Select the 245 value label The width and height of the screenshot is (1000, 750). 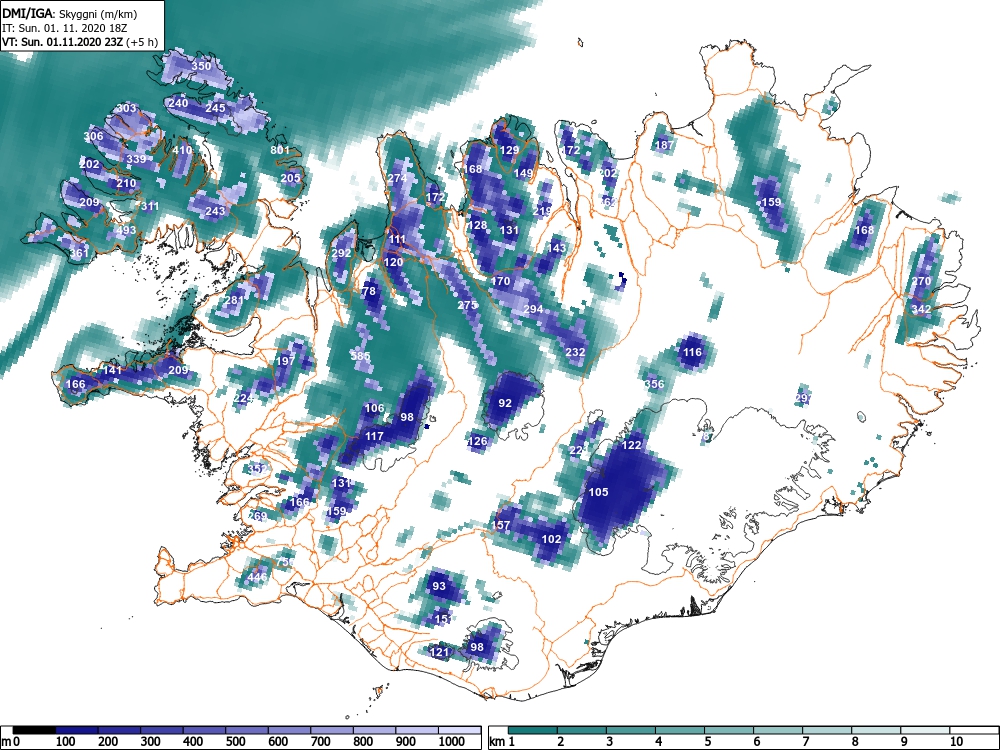coord(216,108)
